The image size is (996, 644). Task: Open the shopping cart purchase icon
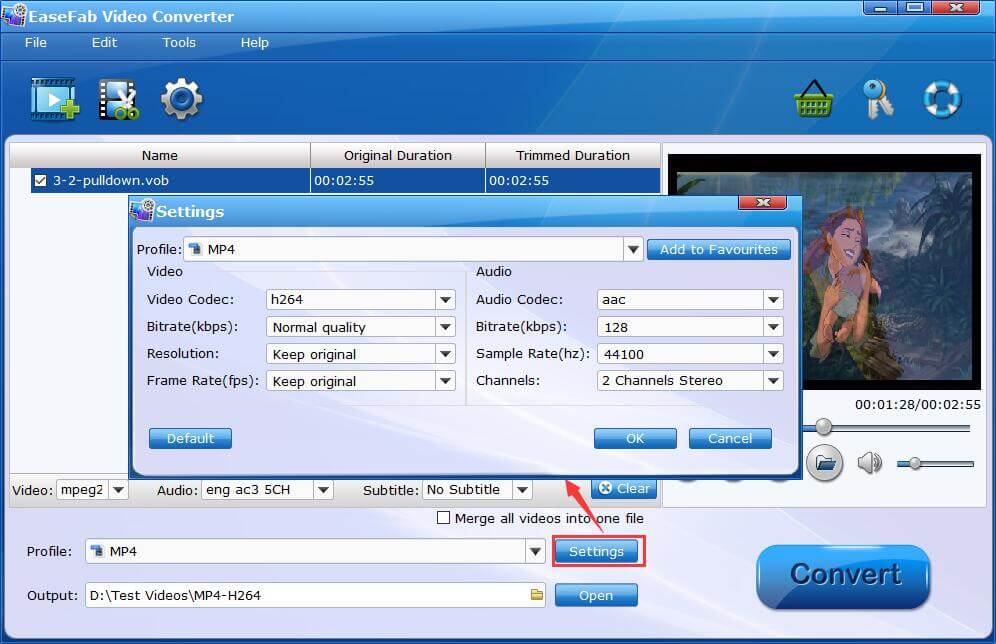pos(814,99)
